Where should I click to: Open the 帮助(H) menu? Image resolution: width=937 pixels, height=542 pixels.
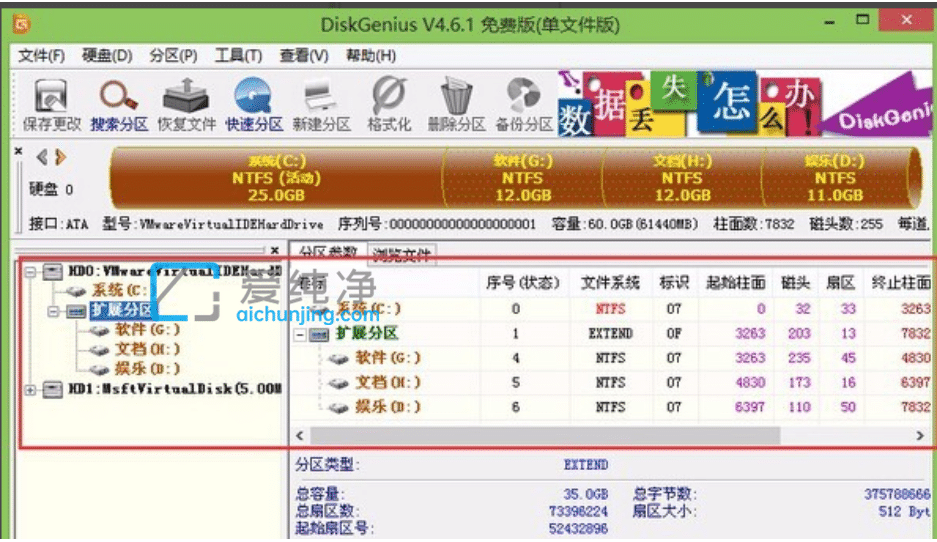click(370, 56)
